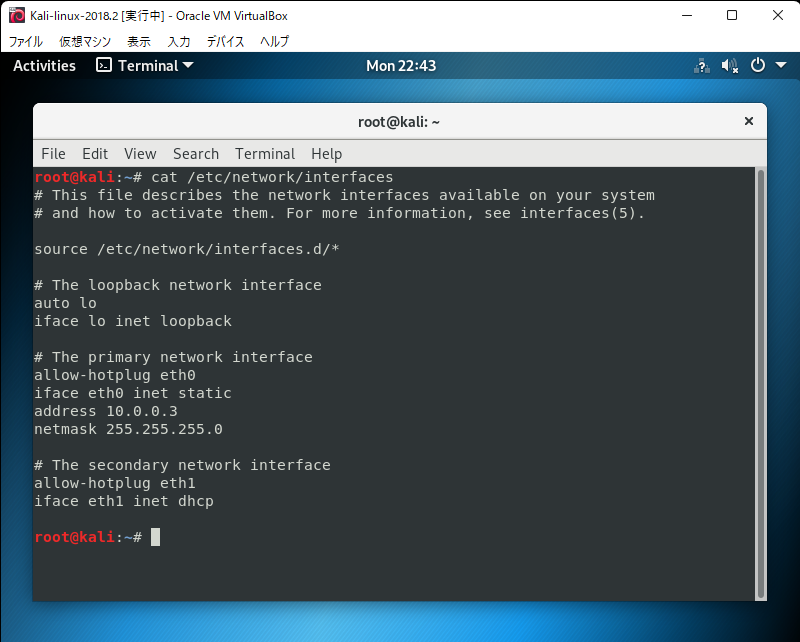Click the '# and how to activate them' line
Screen dimensions: 800x642
click(340, 213)
